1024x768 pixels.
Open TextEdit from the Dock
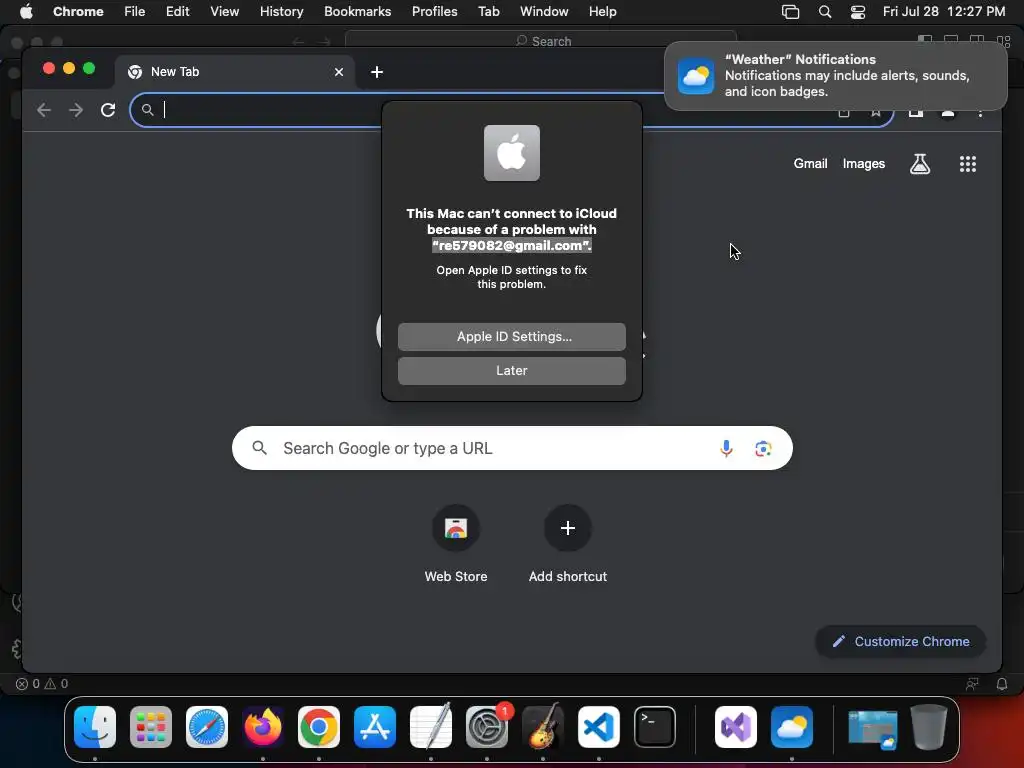coord(431,726)
